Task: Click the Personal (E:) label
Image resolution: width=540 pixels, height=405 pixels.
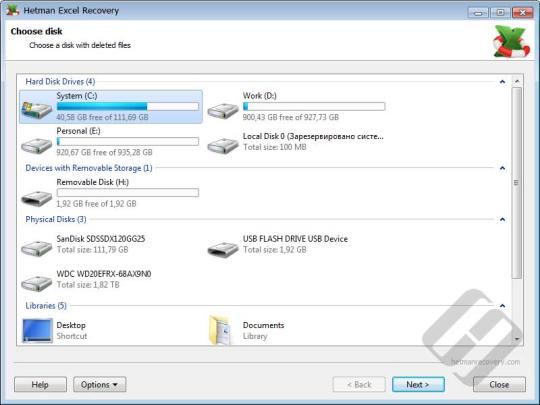Action: click(x=79, y=131)
